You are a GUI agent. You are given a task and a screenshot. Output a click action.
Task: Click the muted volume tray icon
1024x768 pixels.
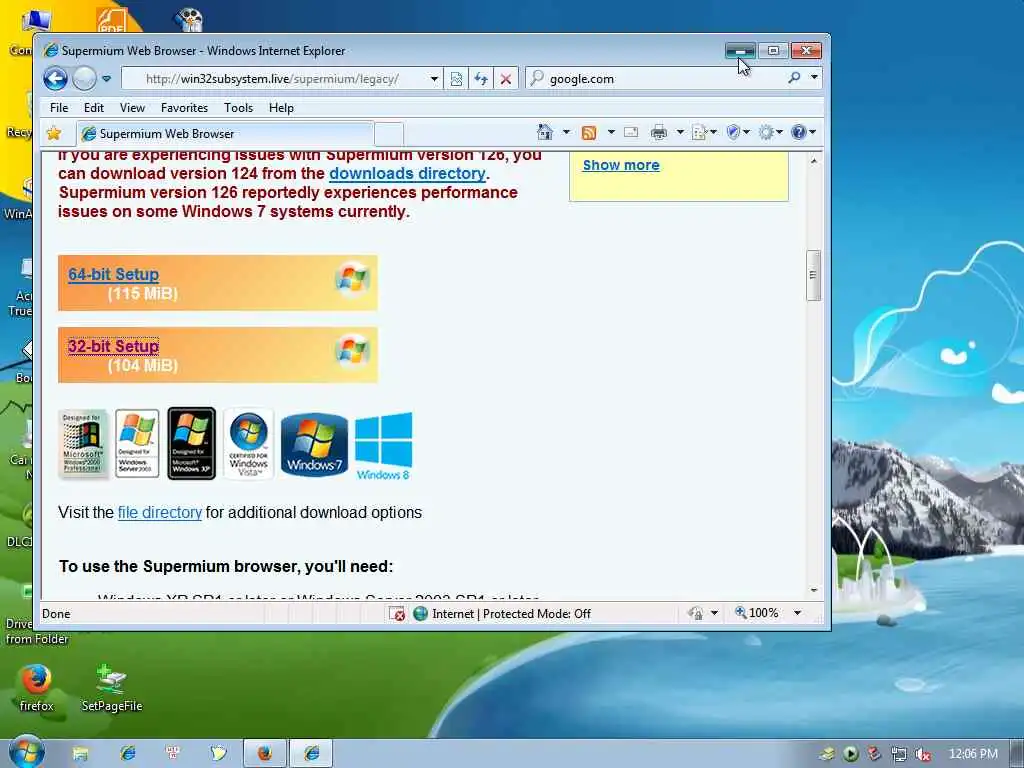click(x=922, y=754)
